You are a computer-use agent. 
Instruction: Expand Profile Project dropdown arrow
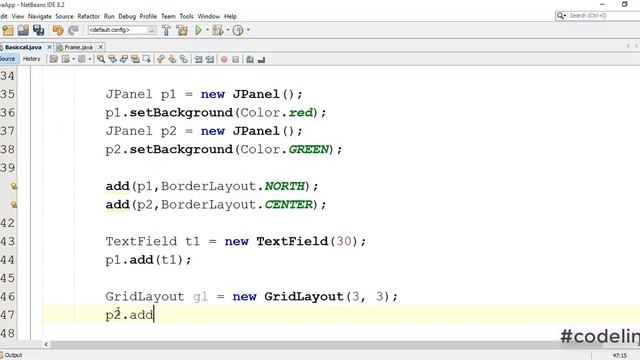(x=248, y=30)
